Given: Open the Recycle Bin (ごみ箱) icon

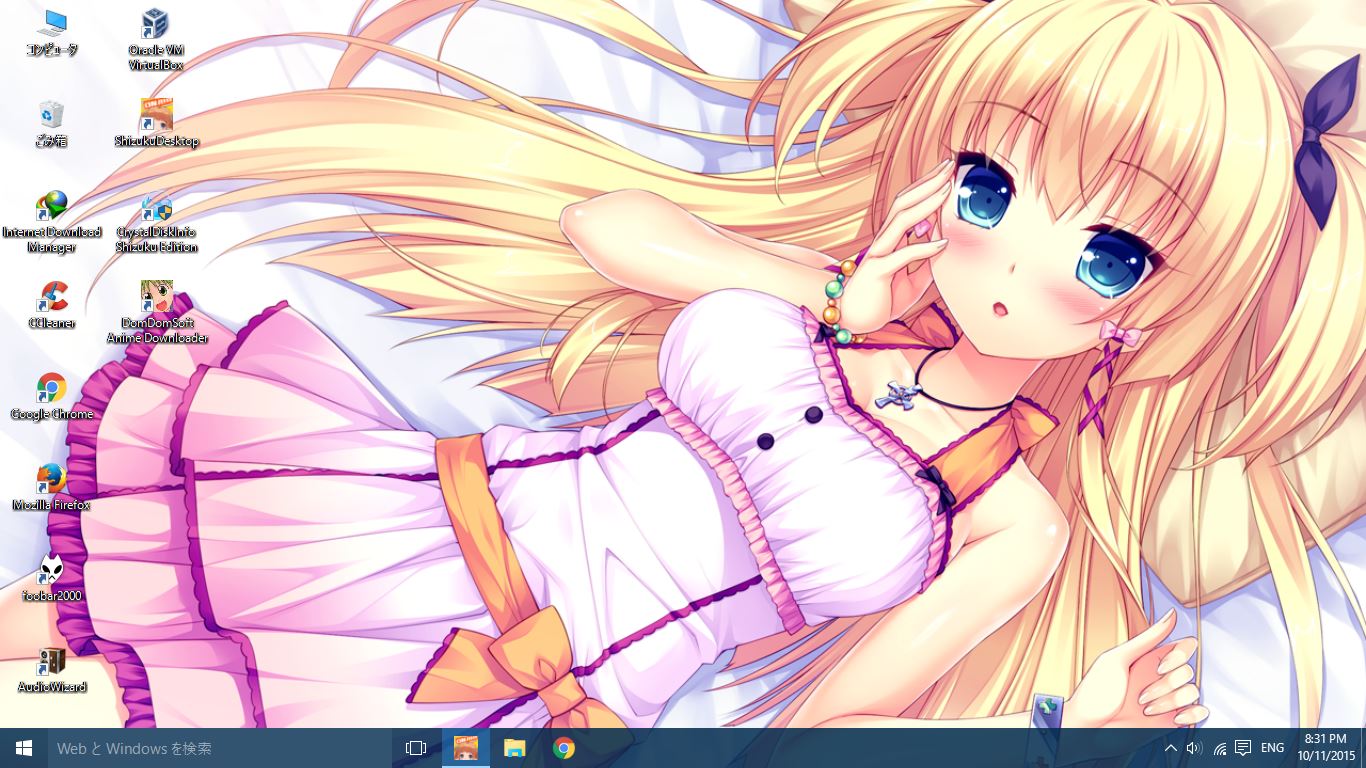Looking at the screenshot, I should (x=52, y=123).
